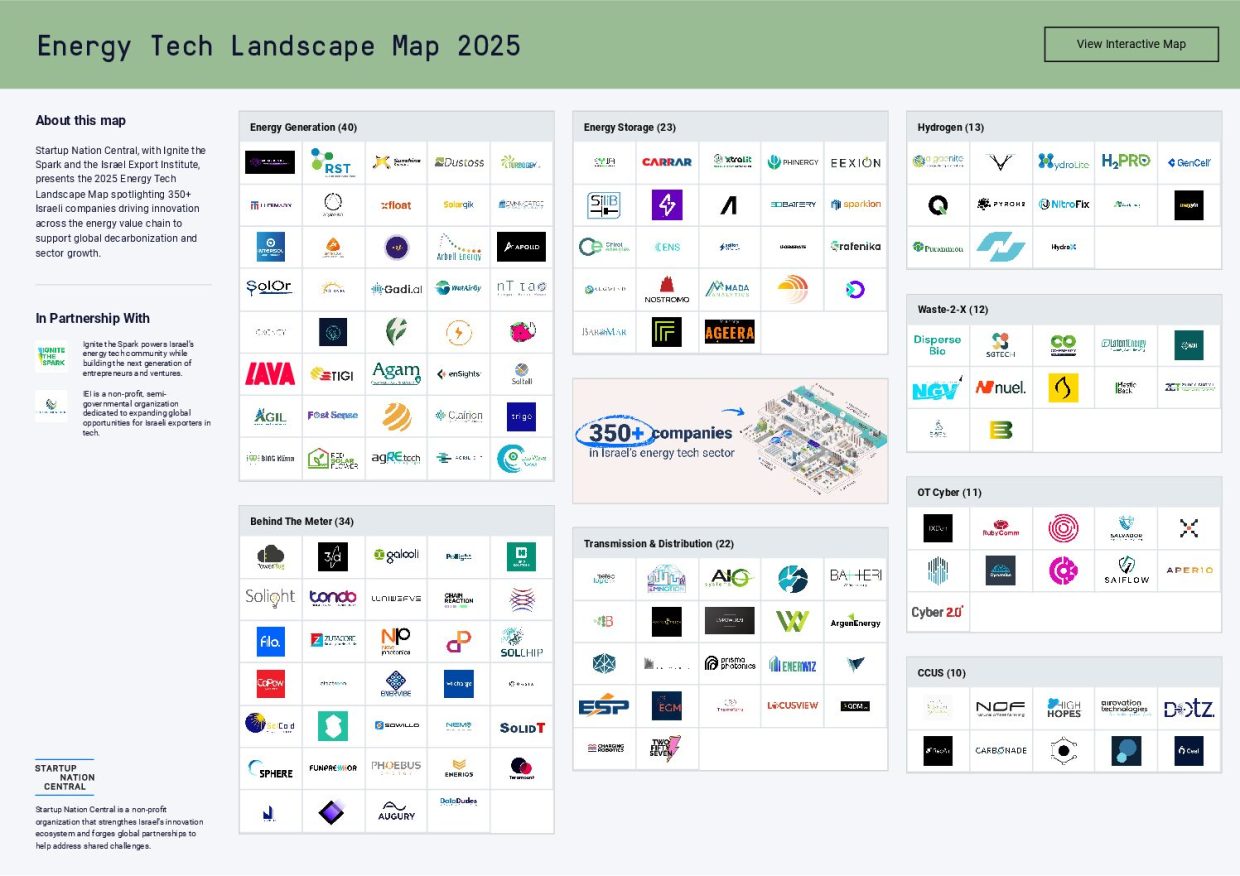Viewport: 1240px width, 876px height.
Task: Click the AGEERA logo tile
Action: click(730, 332)
